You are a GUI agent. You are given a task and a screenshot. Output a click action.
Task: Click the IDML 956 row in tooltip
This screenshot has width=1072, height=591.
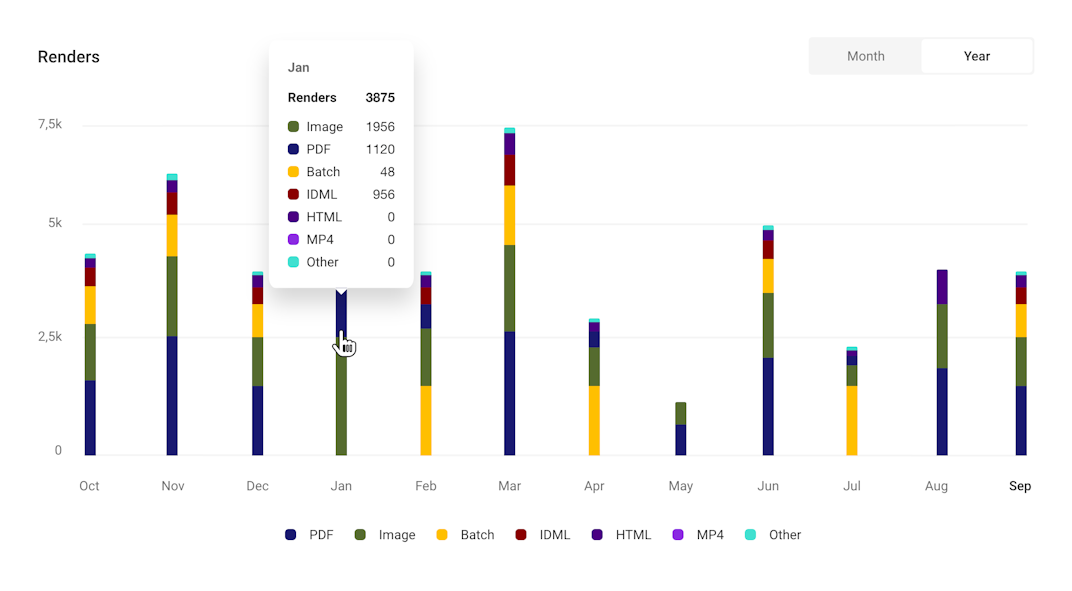pyautogui.click(x=341, y=194)
